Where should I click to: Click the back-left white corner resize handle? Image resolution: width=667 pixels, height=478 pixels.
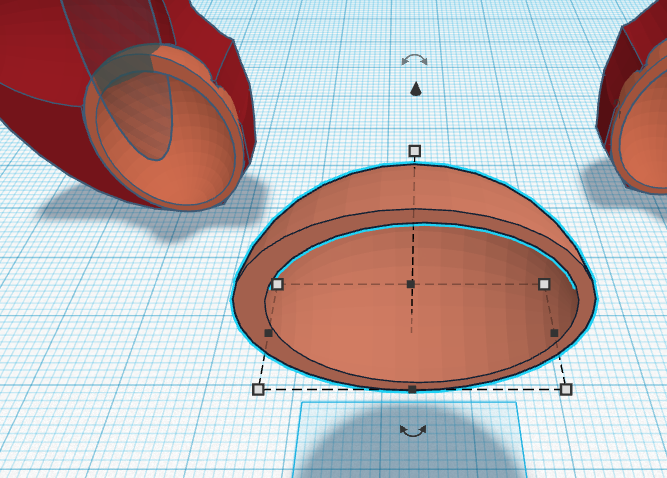coord(277,284)
